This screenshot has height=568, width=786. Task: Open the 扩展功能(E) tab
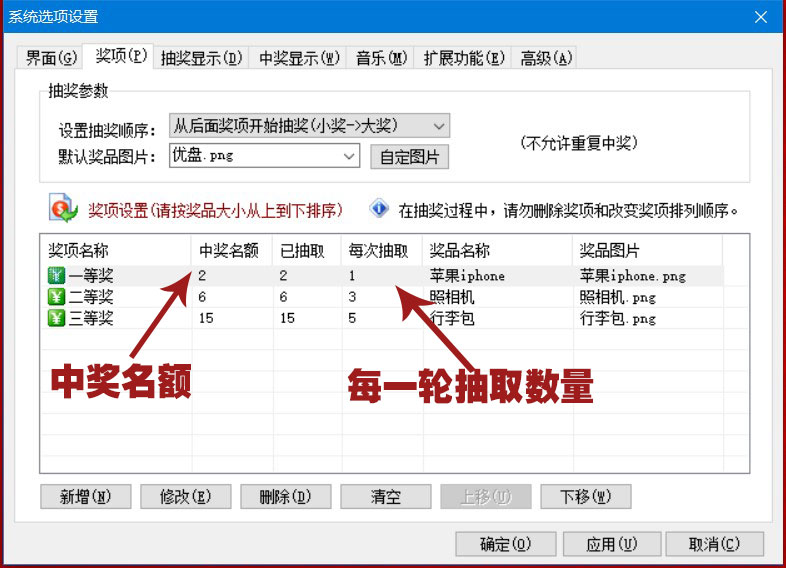(465, 58)
